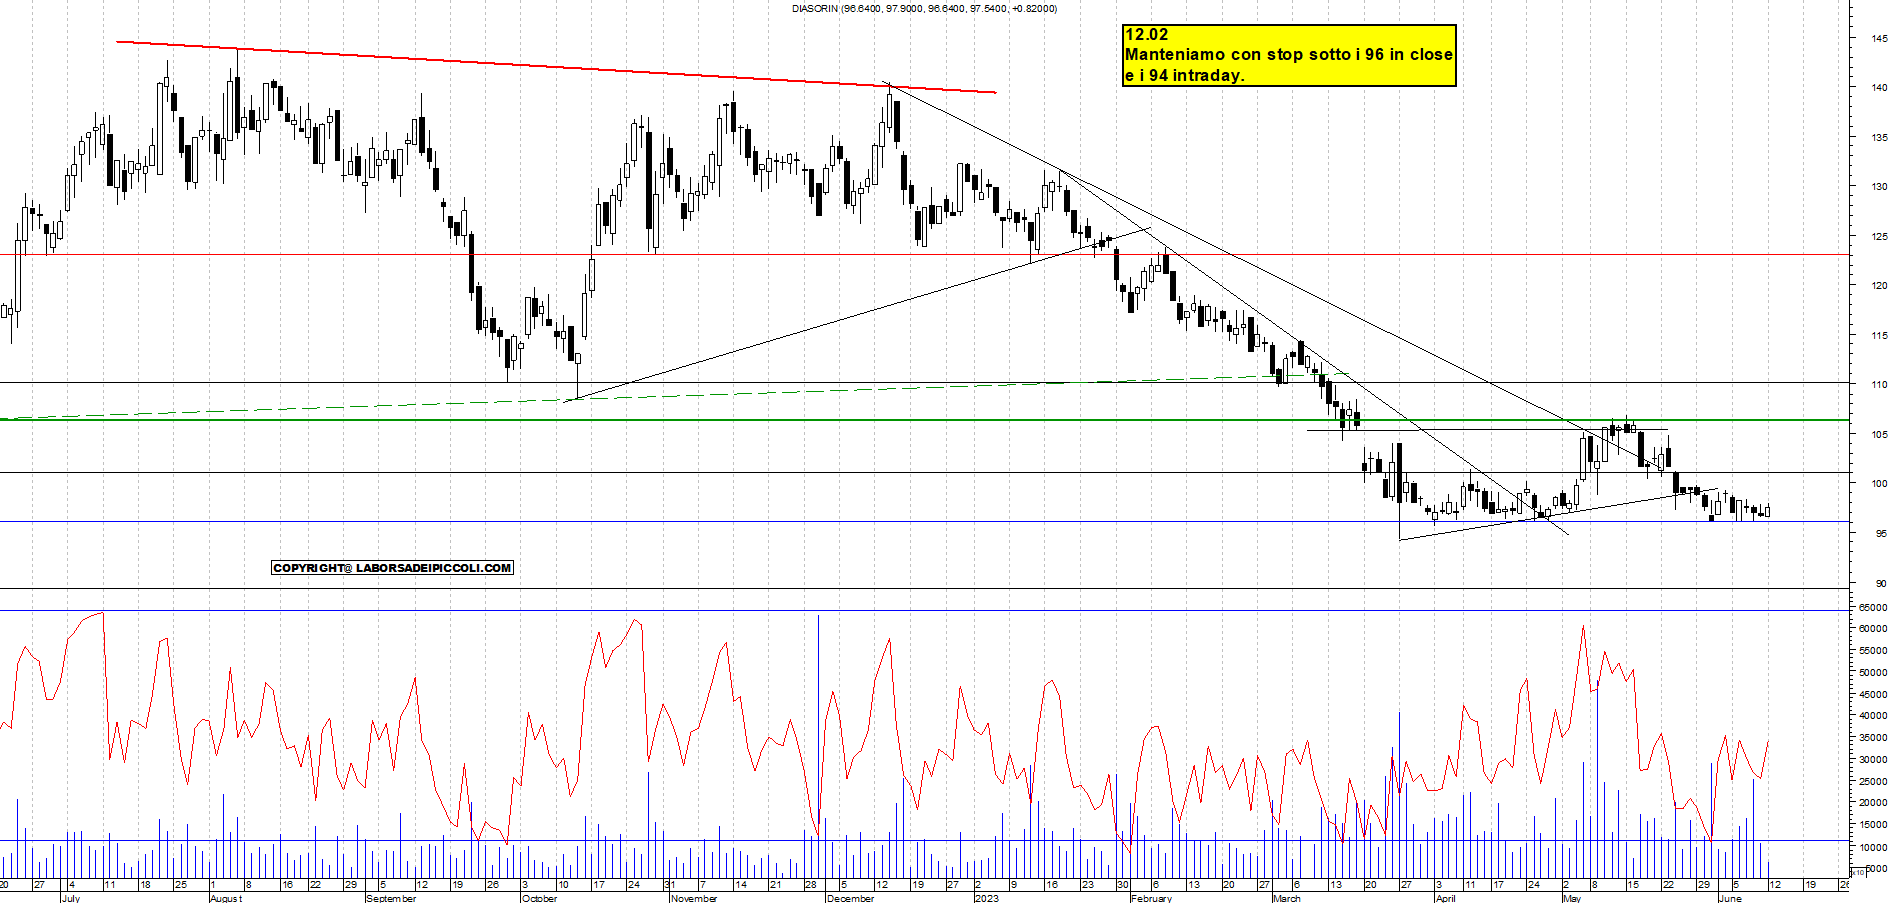Screen dimensions: 1890x903
Task: Click the March month label
Action: [x=1287, y=898]
